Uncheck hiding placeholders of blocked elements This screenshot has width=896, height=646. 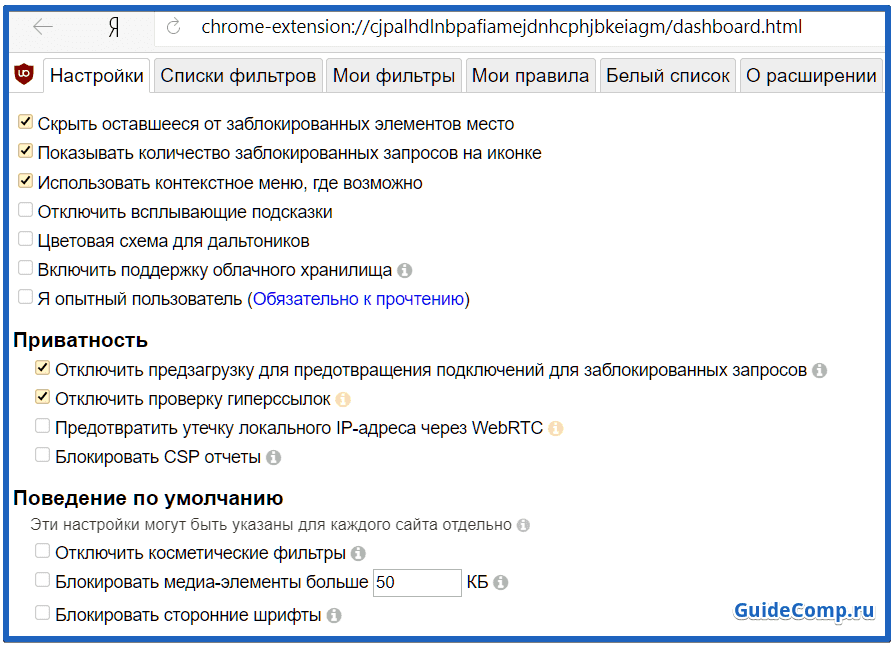click(x=24, y=123)
